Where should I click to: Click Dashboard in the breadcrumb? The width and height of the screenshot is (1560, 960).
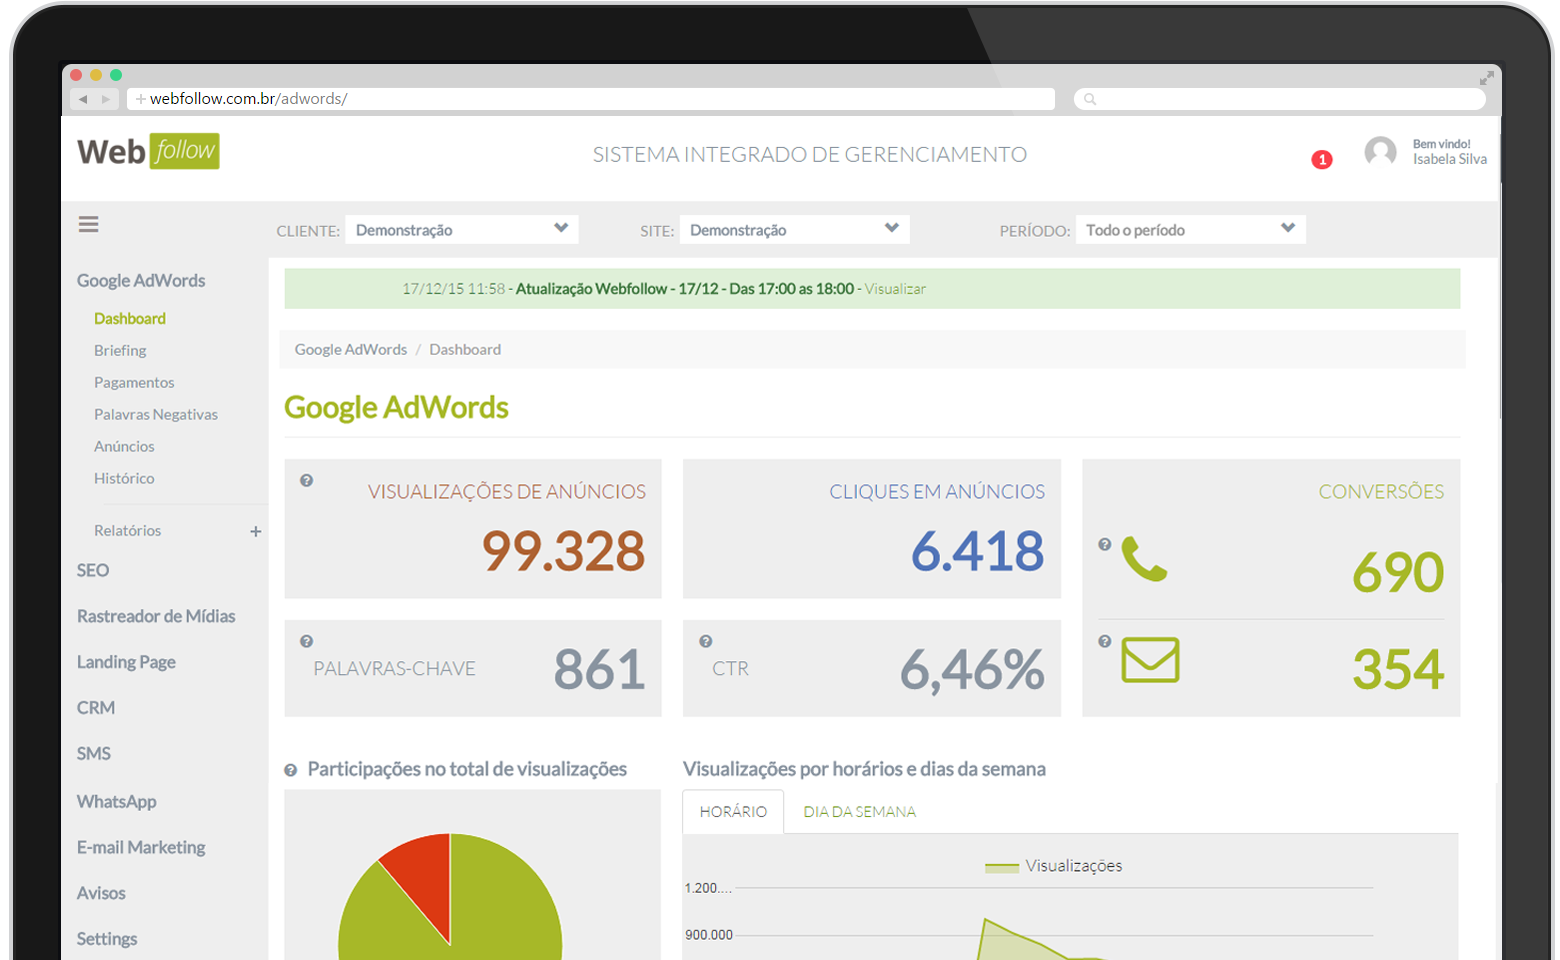click(465, 349)
